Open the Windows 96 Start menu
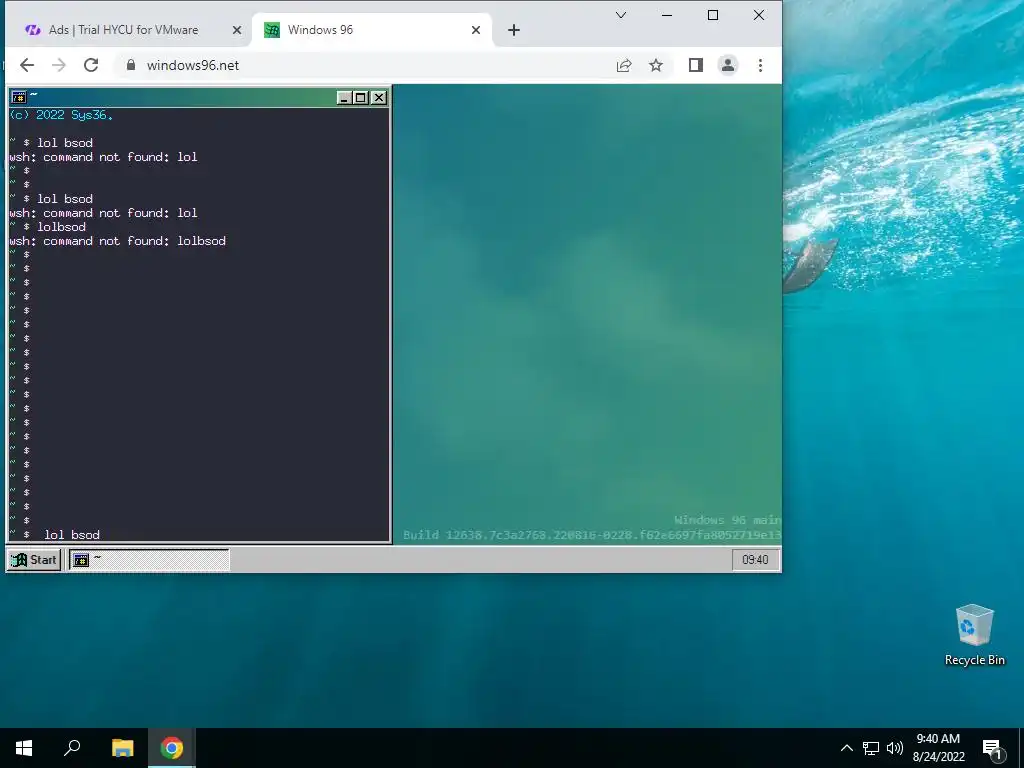The height and width of the screenshot is (768, 1024). [x=34, y=560]
